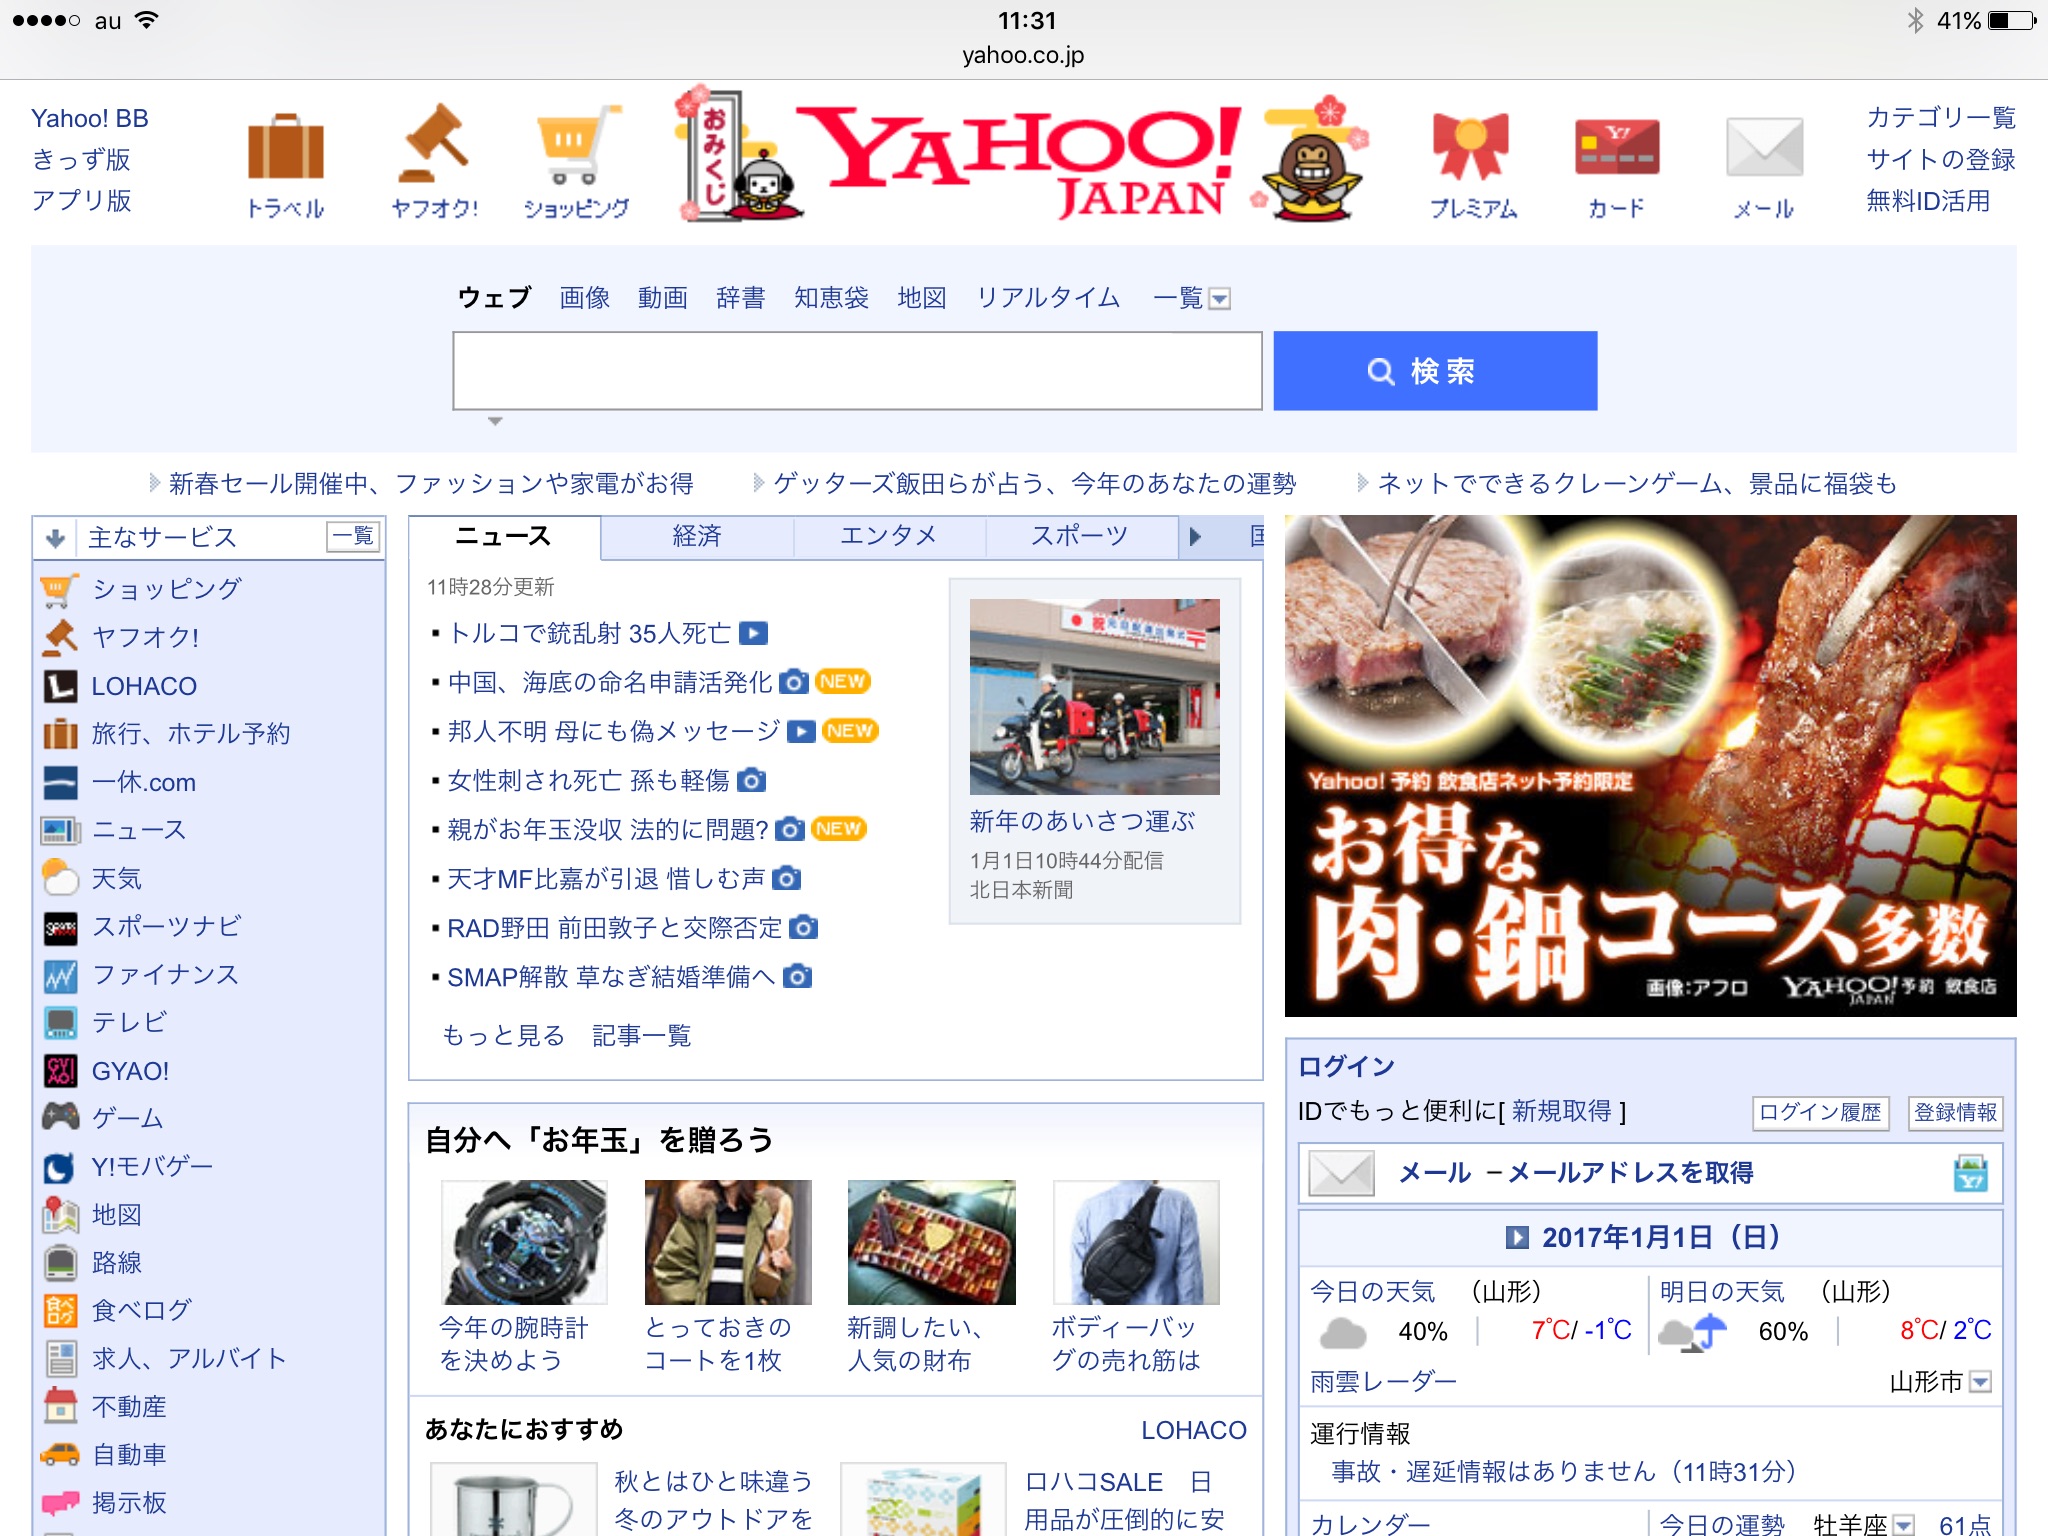This screenshot has height=1536, width=2048.
Task: Click the テレビ icon in sidebar
Action: (59, 1022)
